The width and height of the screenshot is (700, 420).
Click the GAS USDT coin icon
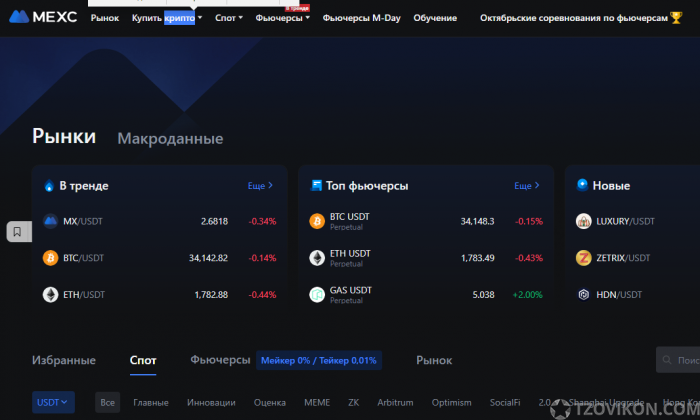317,295
